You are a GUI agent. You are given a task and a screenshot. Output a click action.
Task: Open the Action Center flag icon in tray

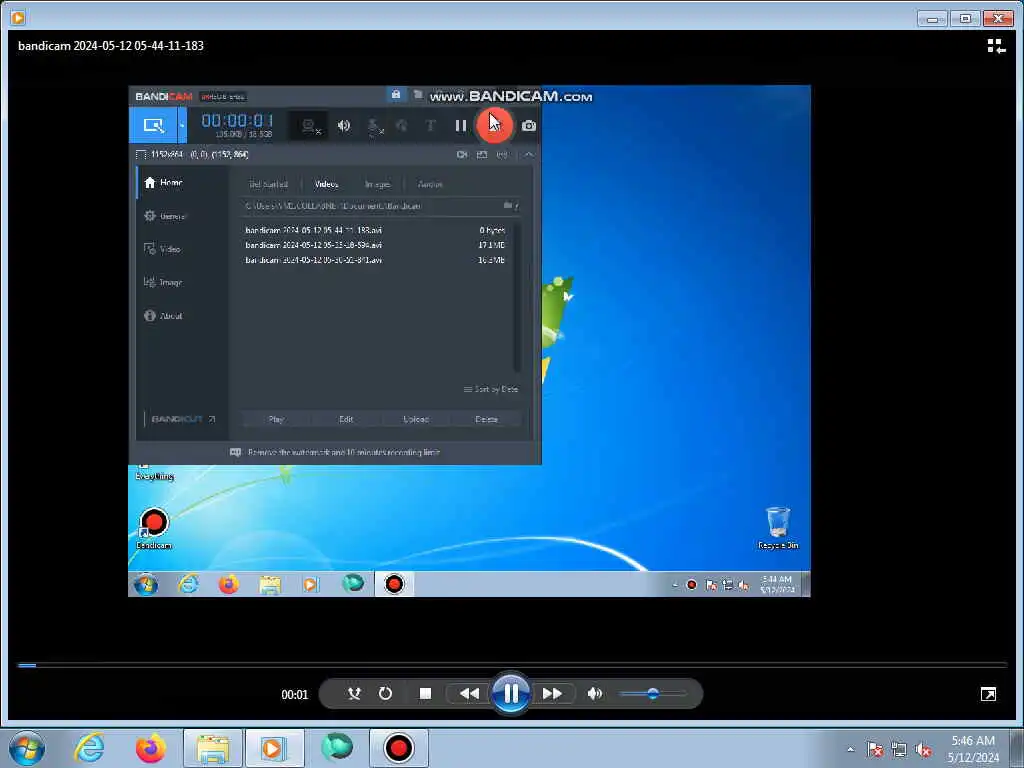click(x=874, y=749)
